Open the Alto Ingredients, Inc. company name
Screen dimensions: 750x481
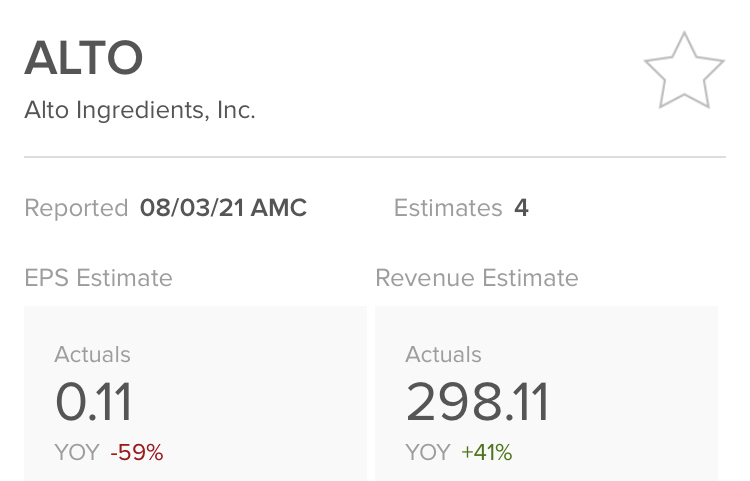pos(140,109)
